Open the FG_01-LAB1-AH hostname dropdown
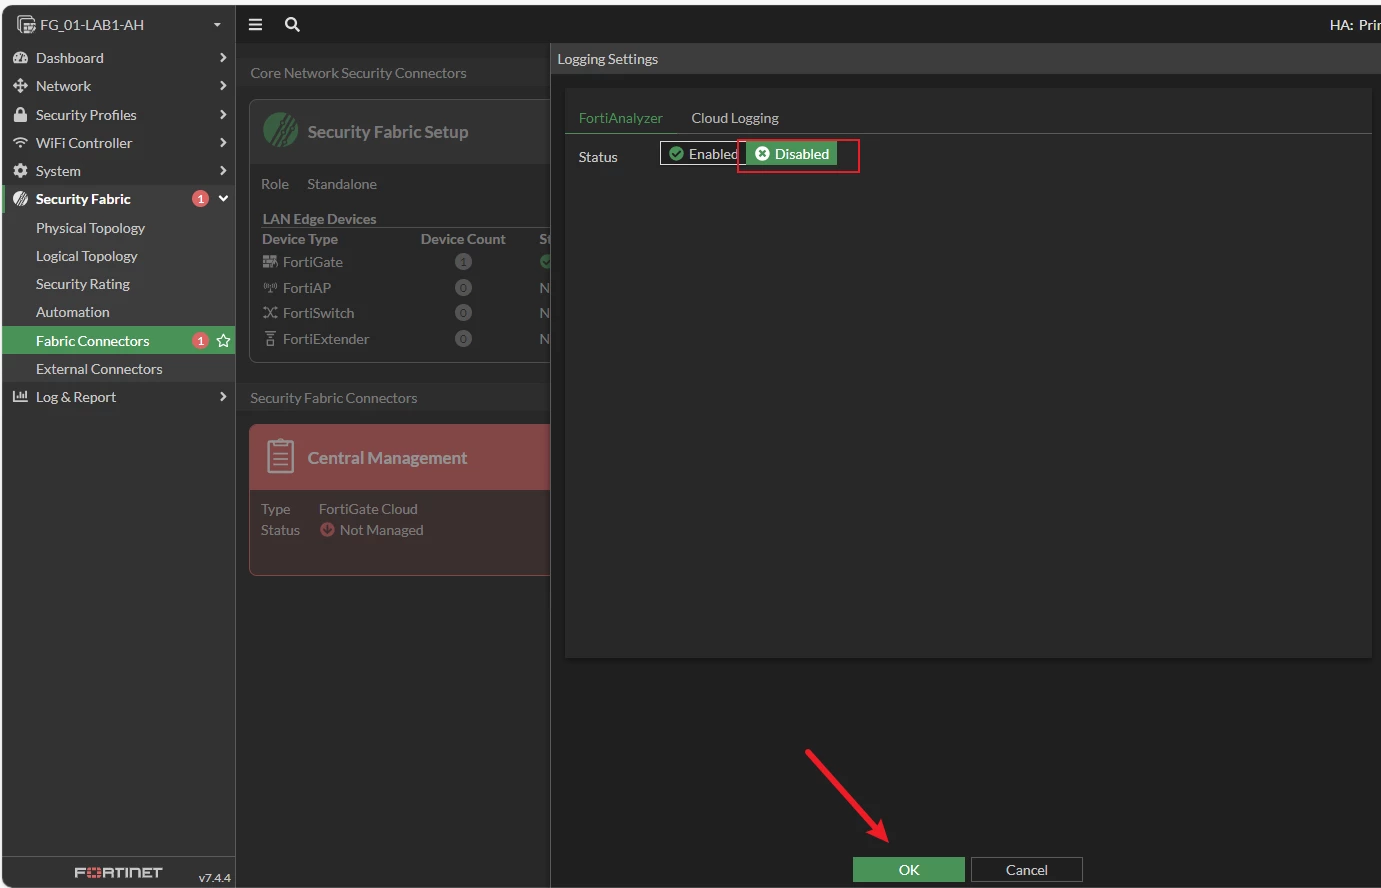Viewport: 1381px width, 888px height. pos(217,25)
